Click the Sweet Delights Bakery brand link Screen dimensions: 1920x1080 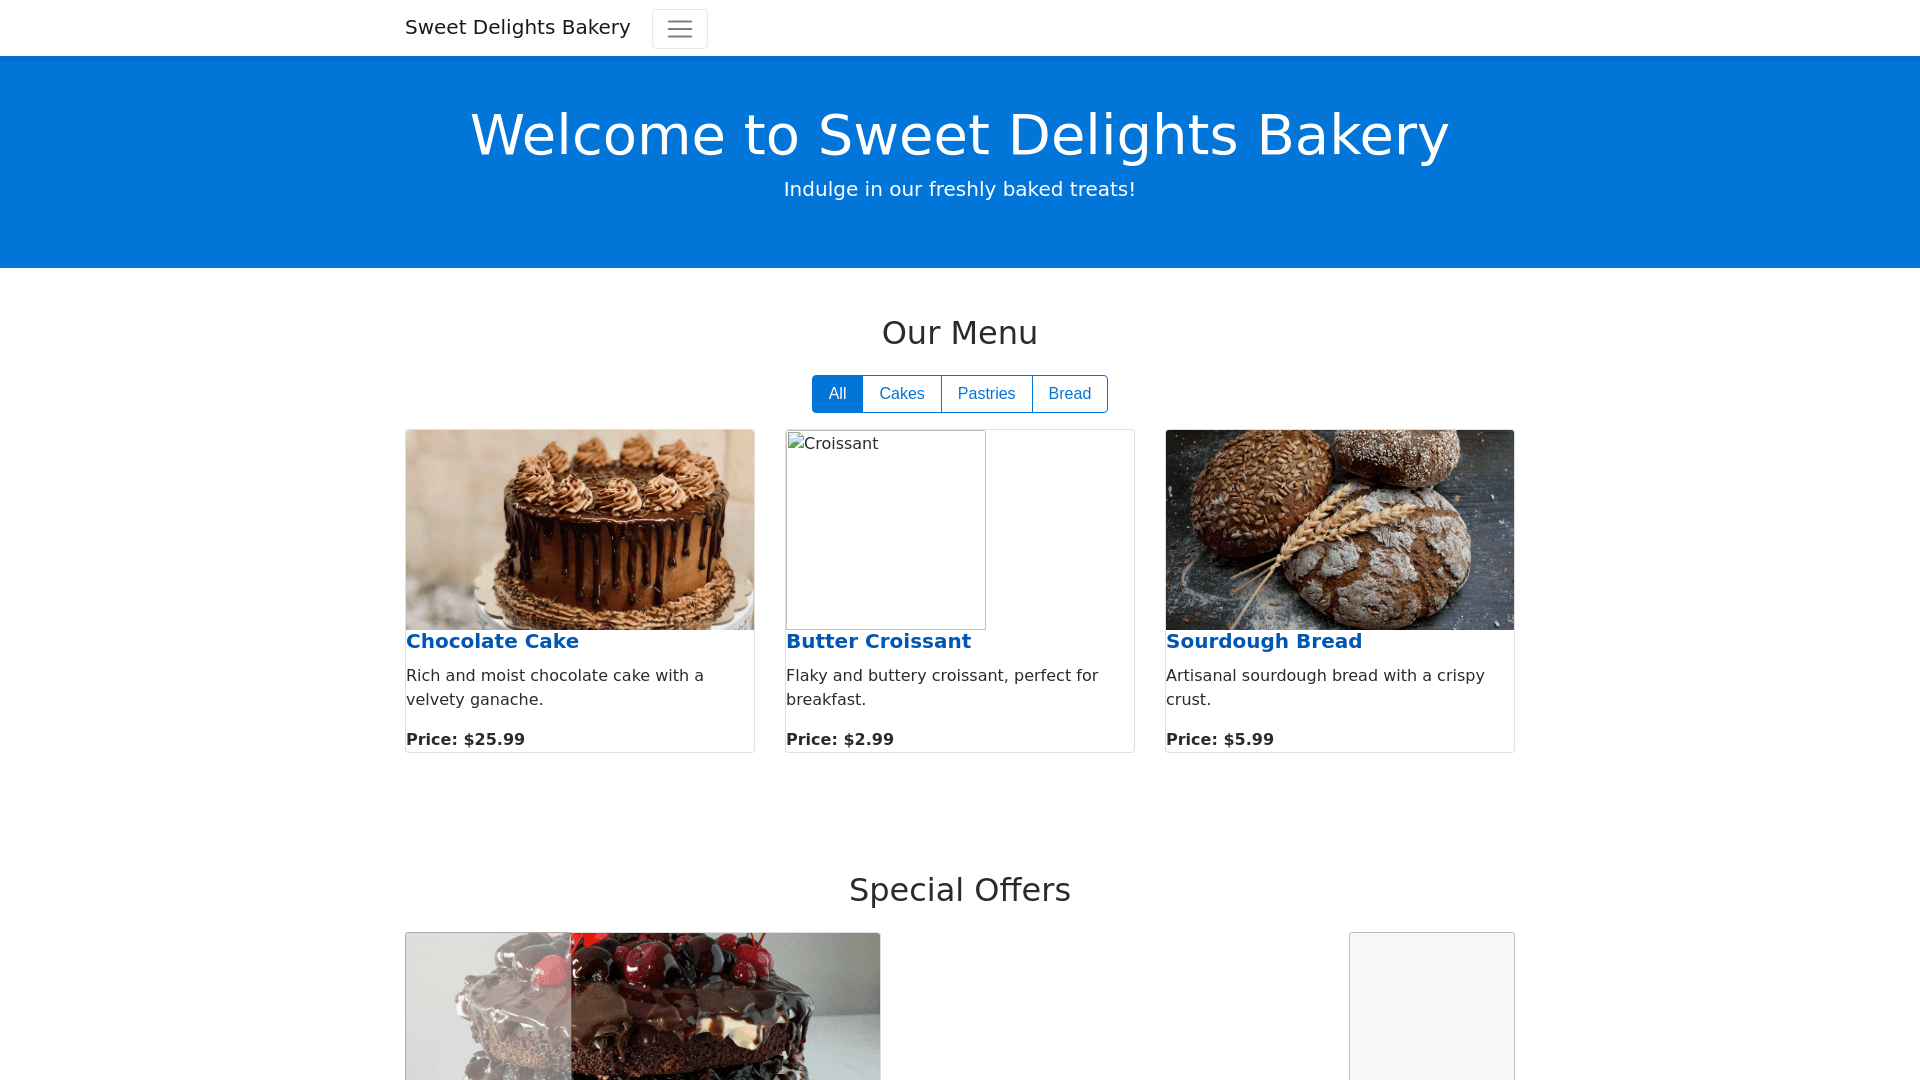pyautogui.click(x=517, y=27)
